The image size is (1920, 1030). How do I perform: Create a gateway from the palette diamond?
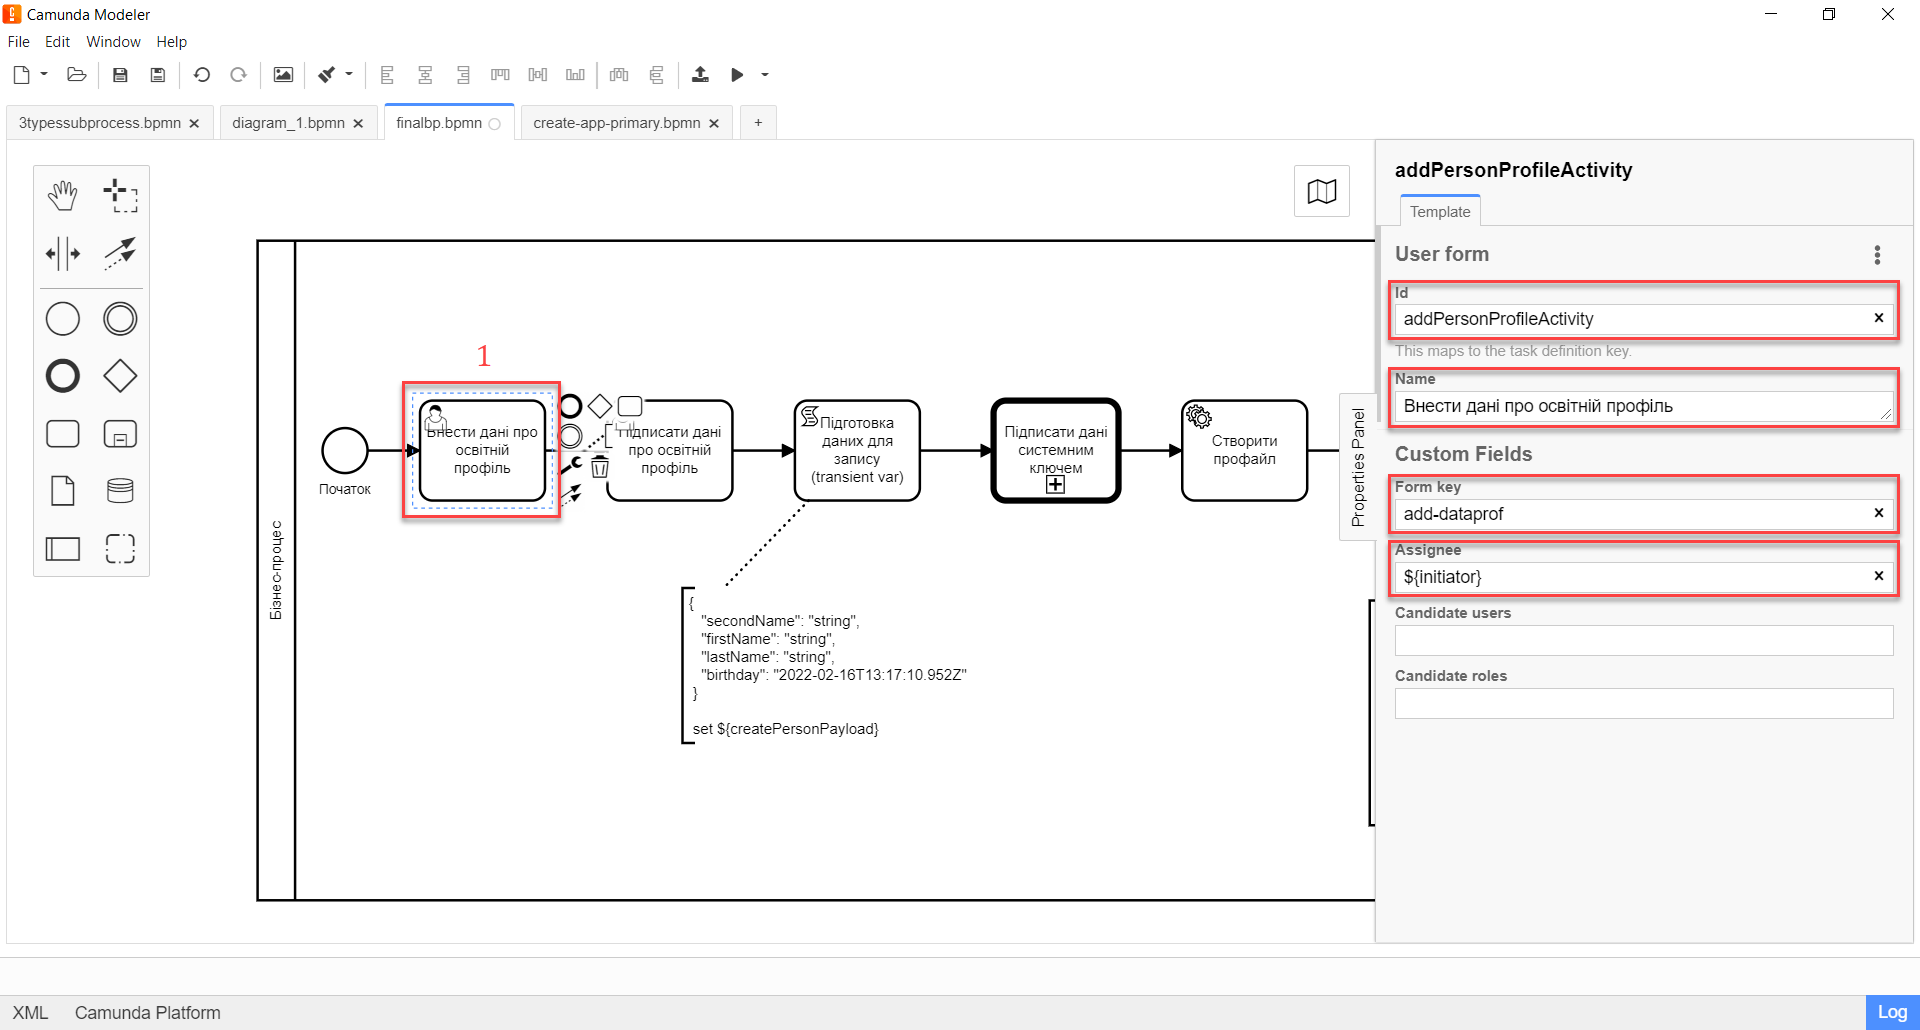pyautogui.click(x=120, y=376)
